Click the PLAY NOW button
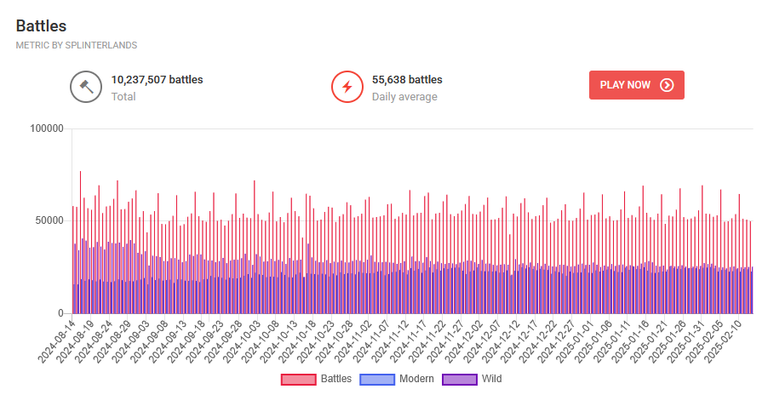This screenshot has height=400, width=768. pyautogui.click(x=636, y=85)
